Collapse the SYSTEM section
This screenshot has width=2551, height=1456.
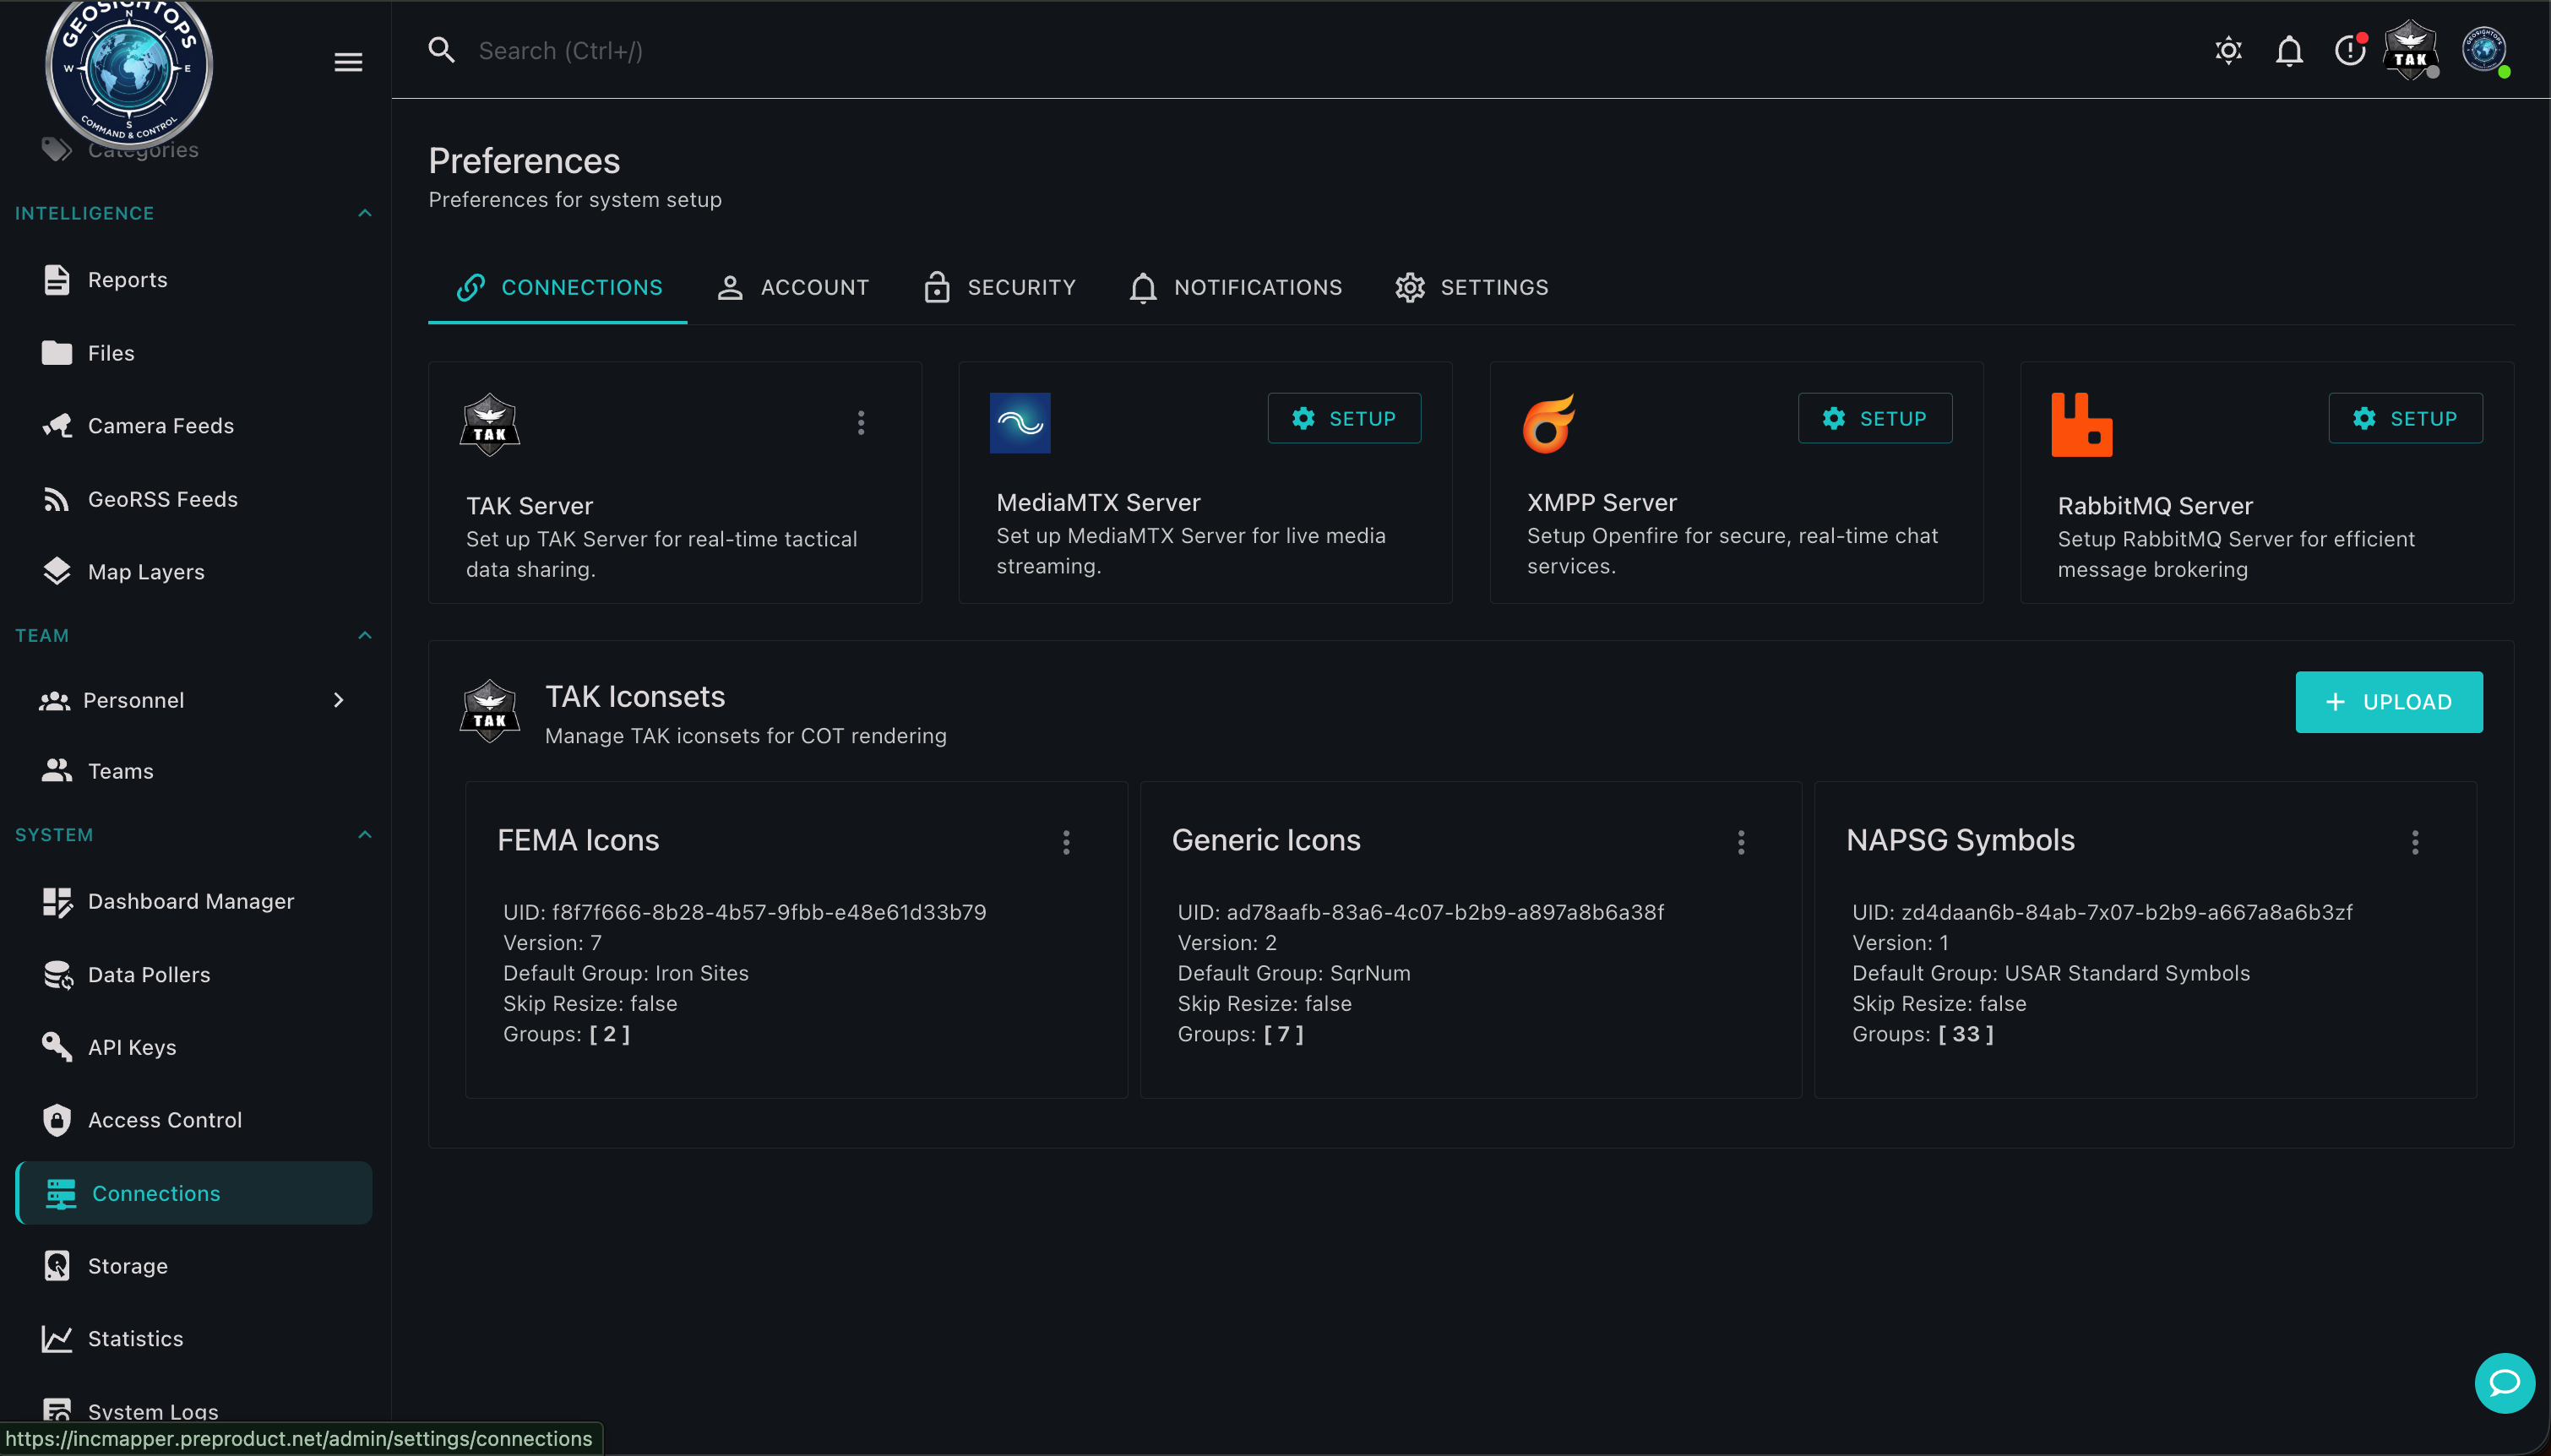click(365, 835)
